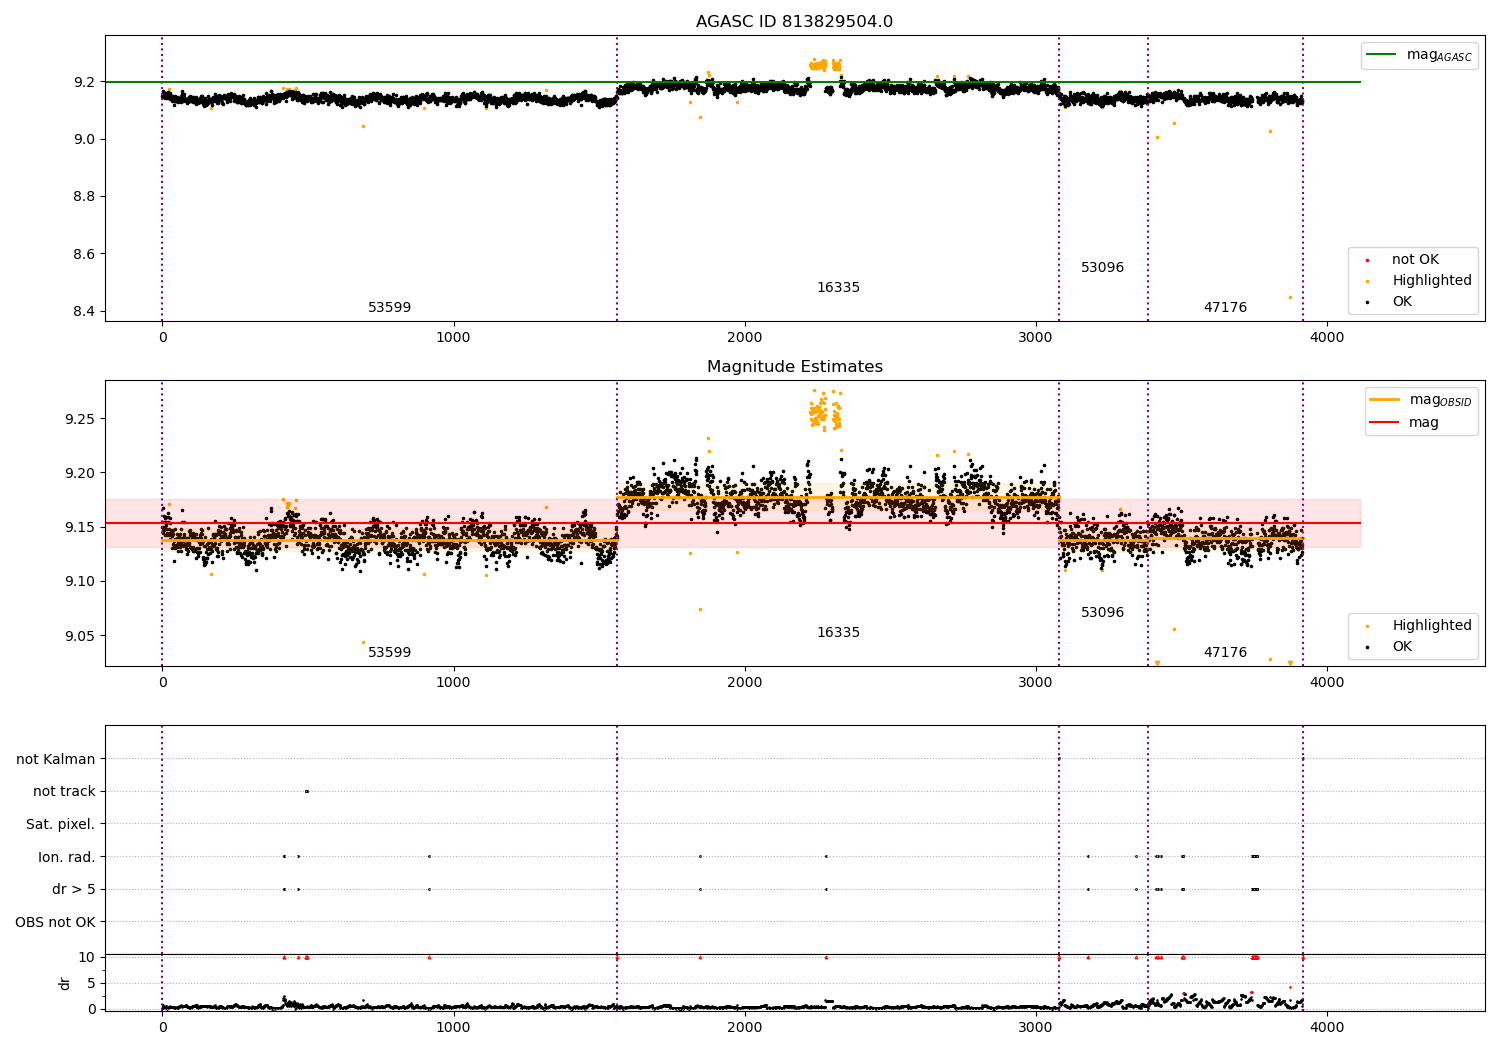Click x-axis tick 1000 under top plot

pyautogui.click(x=453, y=338)
